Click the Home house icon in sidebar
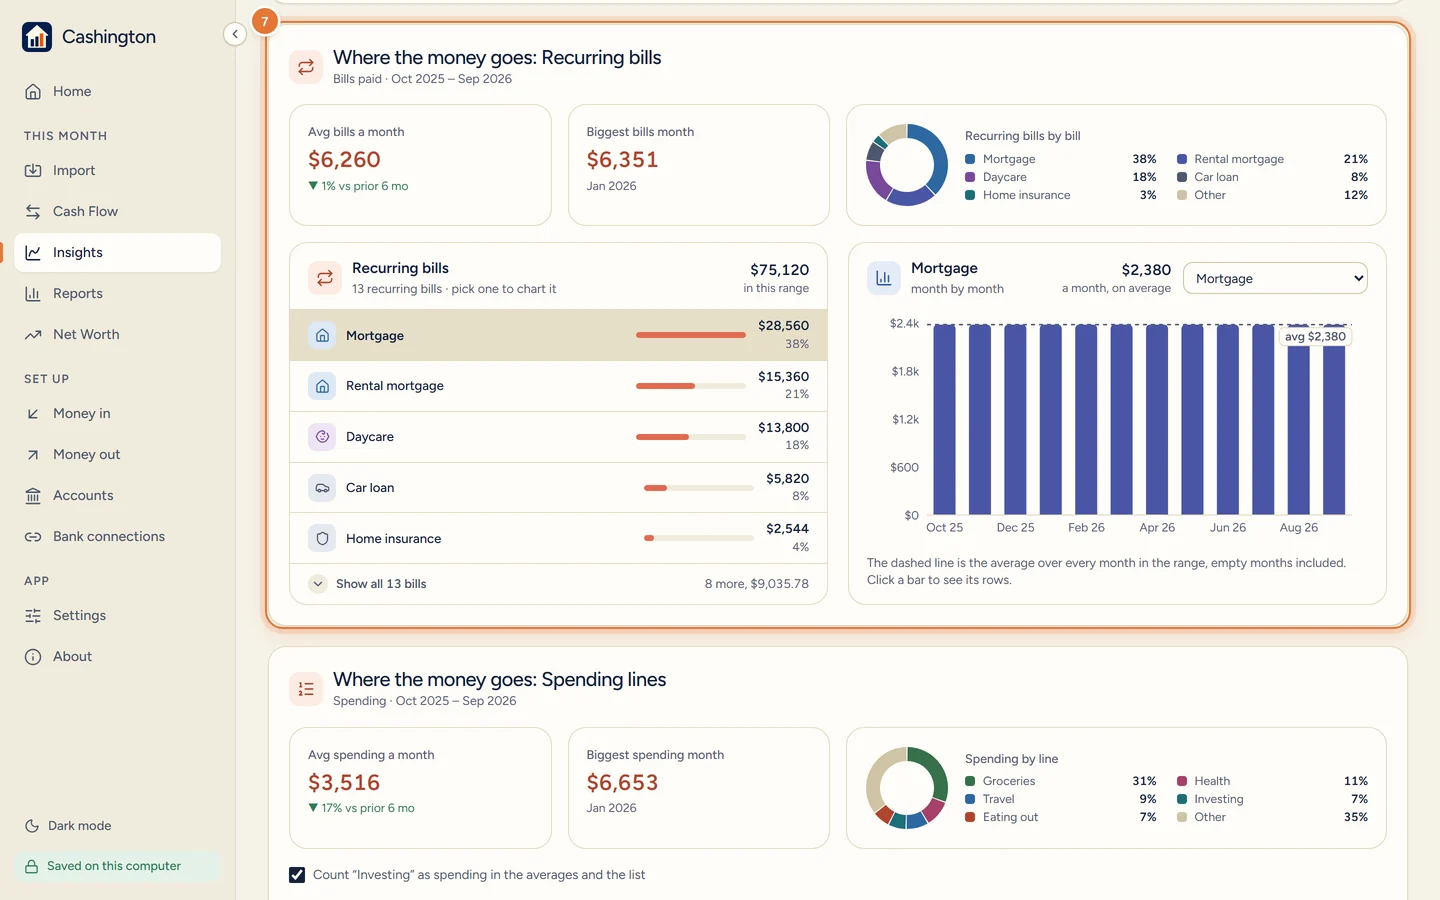The width and height of the screenshot is (1440, 900). (33, 92)
